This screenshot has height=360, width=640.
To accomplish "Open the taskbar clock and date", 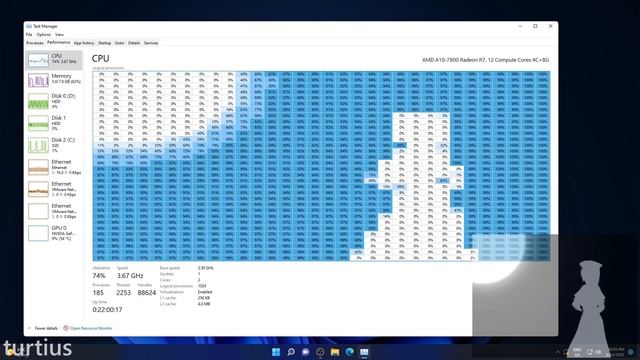I will [x=616, y=352].
